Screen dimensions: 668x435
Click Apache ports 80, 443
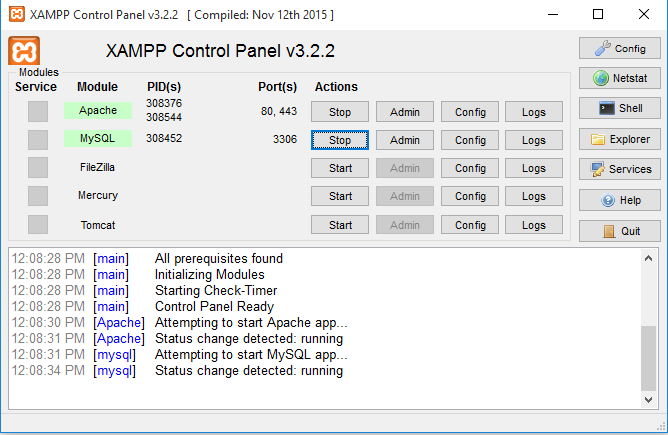279,111
